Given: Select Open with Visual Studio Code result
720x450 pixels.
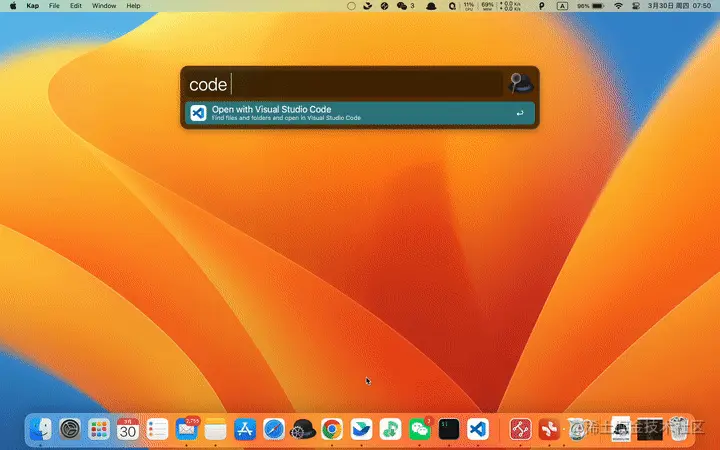Looking at the screenshot, I should pyautogui.click(x=360, y=113).
